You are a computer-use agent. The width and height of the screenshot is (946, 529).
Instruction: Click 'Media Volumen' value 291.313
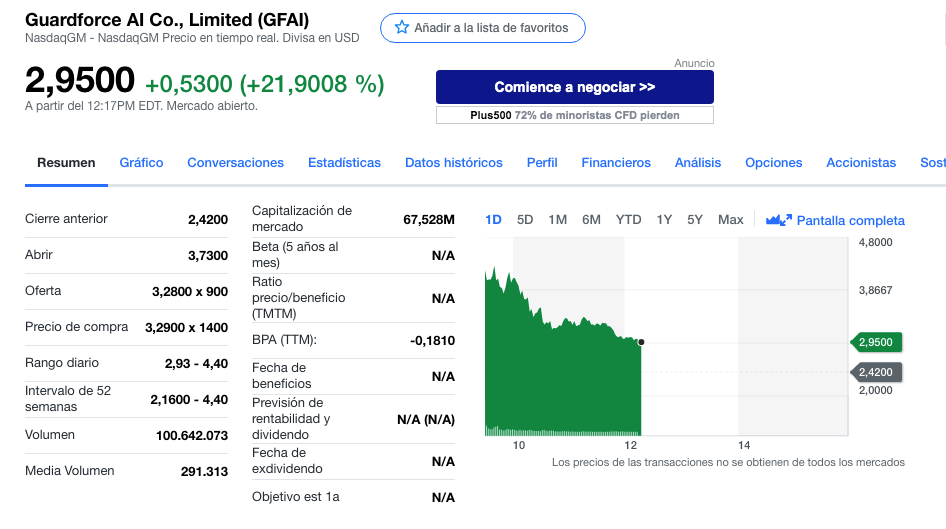(x=205, y=472)
